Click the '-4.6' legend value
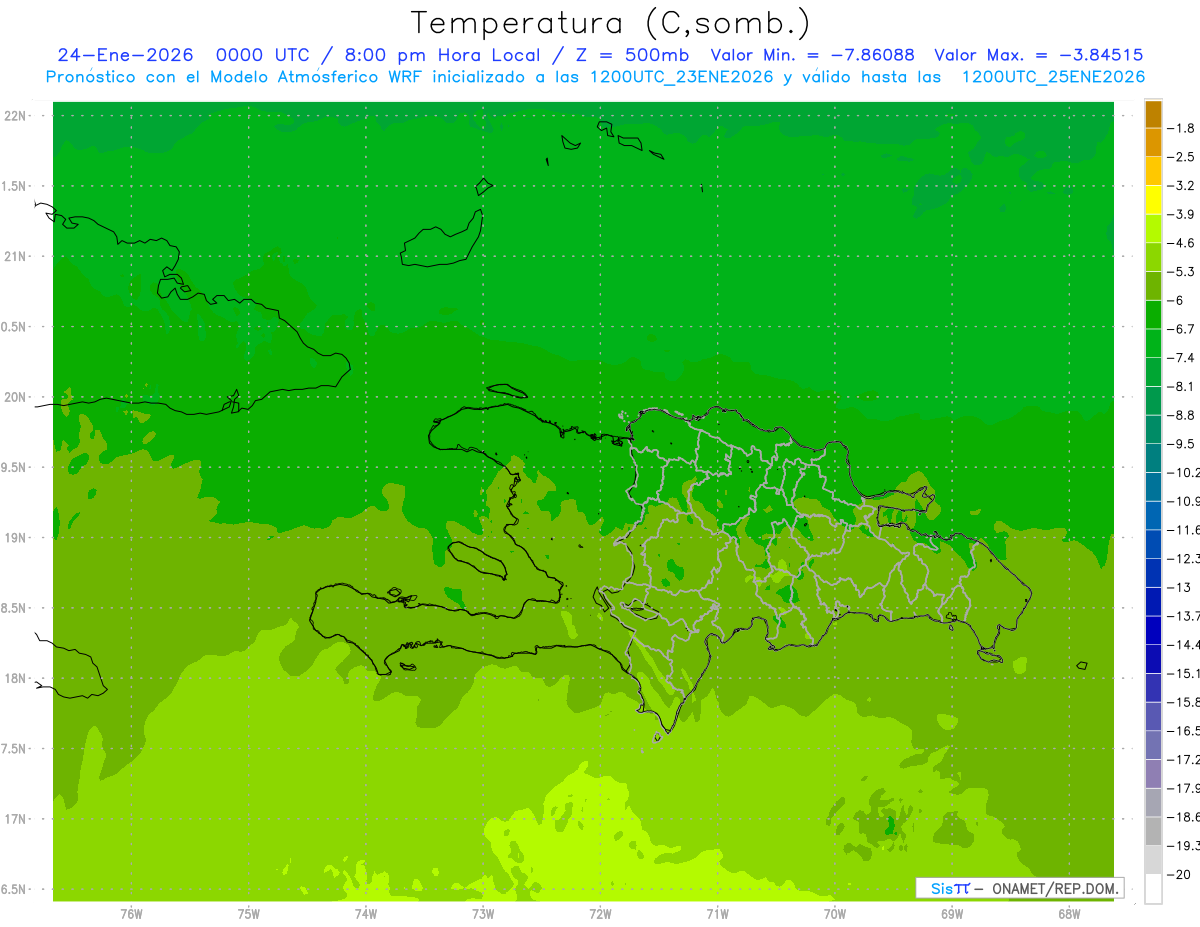 tap(1181, 243)
